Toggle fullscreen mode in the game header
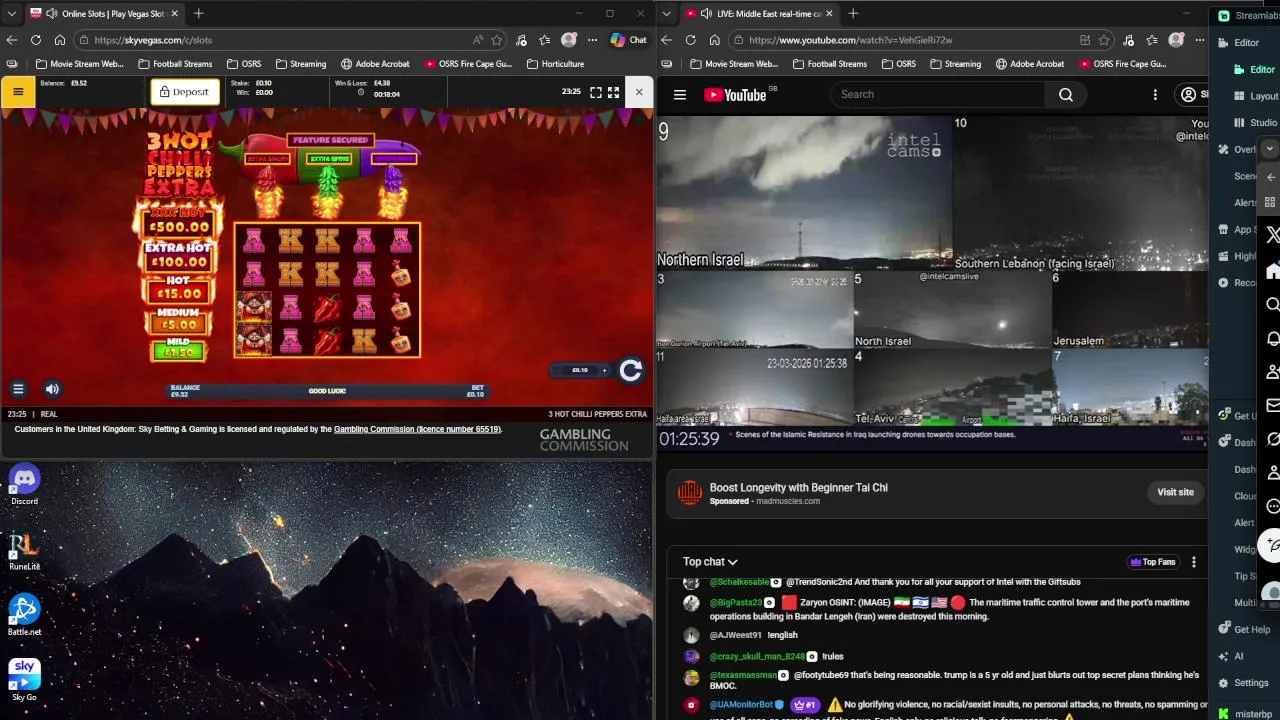Image resolution: width=1280 pixels, height=720 pixels. (x=596, y=92)
